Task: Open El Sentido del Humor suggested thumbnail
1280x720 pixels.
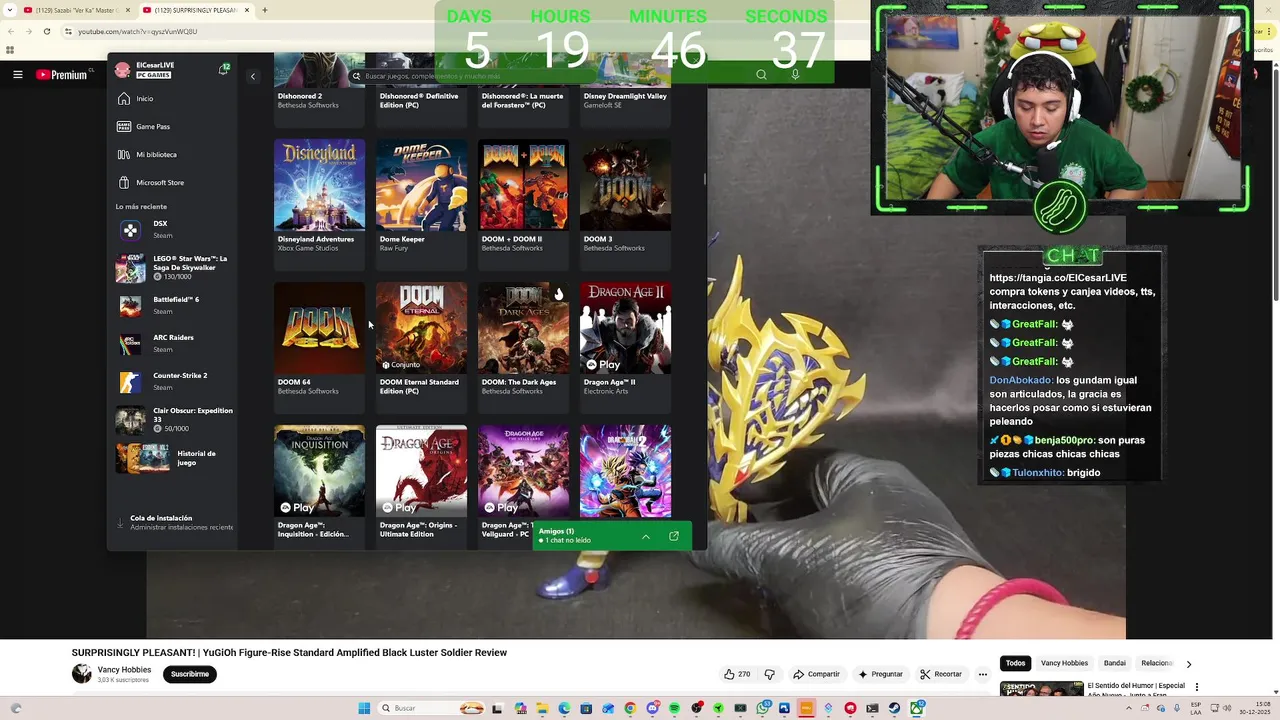Action: coord(1041,688)
